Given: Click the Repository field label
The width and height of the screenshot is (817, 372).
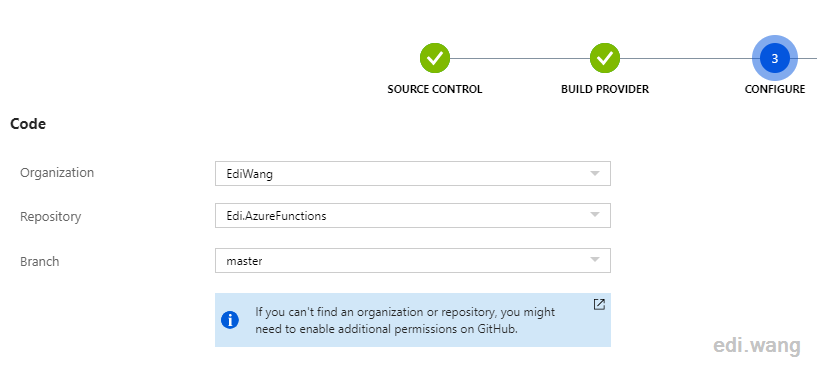Looking at the screenshot, I should point(51,216).
